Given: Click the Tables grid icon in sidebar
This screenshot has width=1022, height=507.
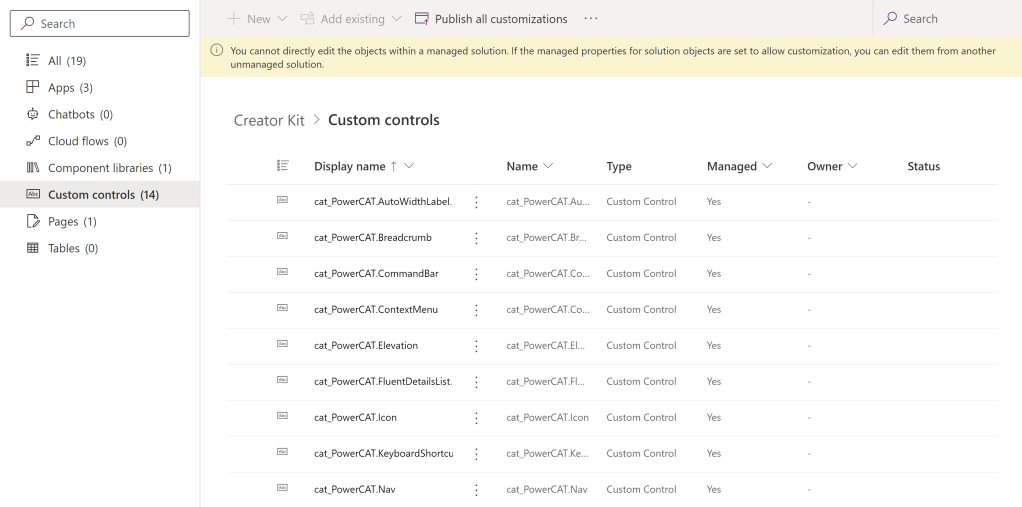Looking at the screenshot, I should (33, 248).
